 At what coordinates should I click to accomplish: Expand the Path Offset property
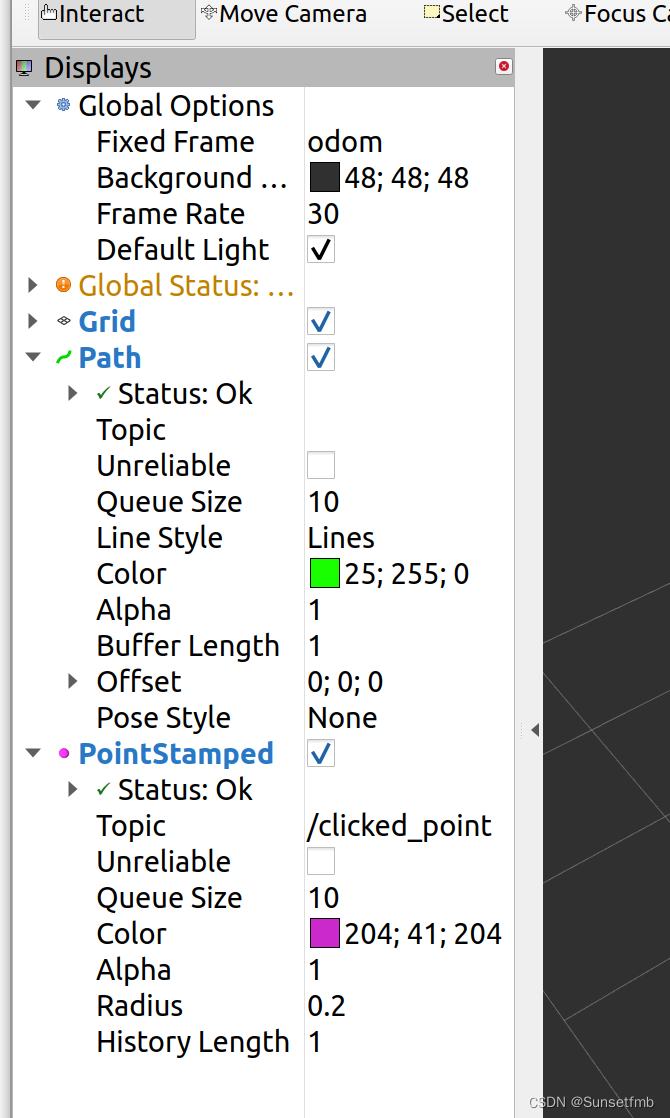[73, 681]
